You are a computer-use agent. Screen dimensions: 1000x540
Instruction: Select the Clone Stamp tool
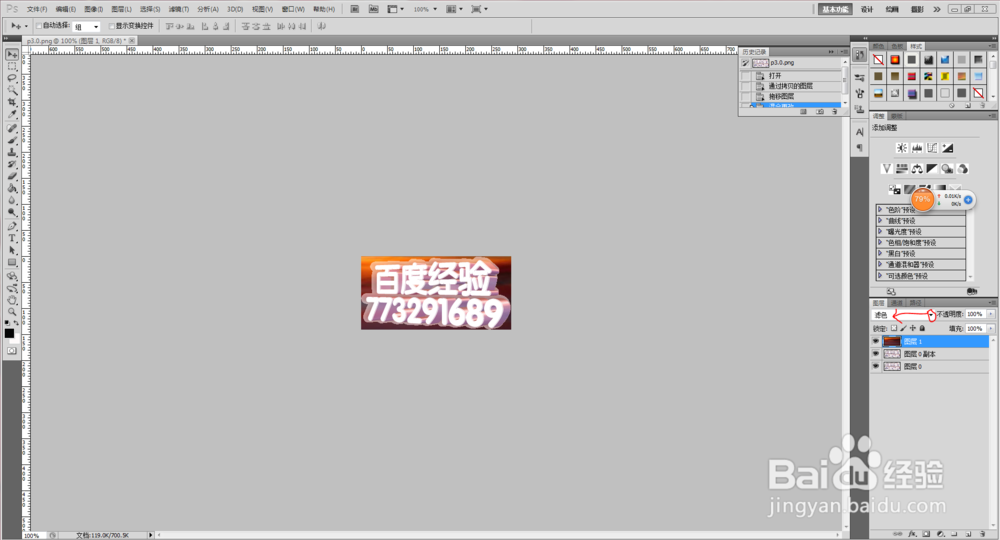(x=11, y=152)
